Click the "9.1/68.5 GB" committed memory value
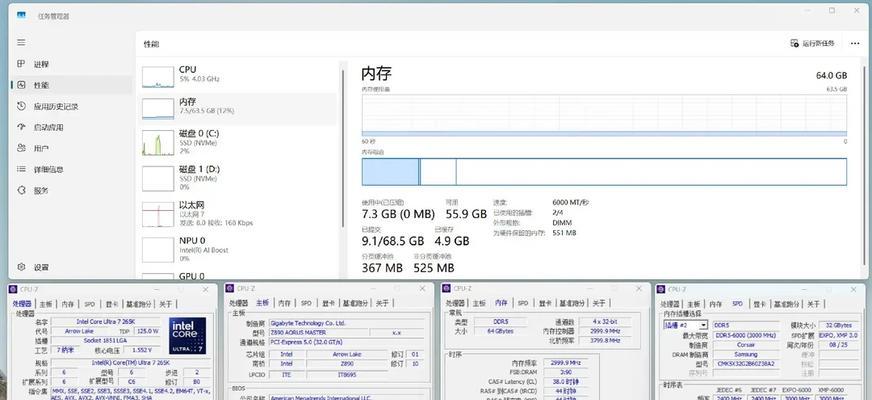The height and width of the screenshot is (400, 872). click(393, 241)
